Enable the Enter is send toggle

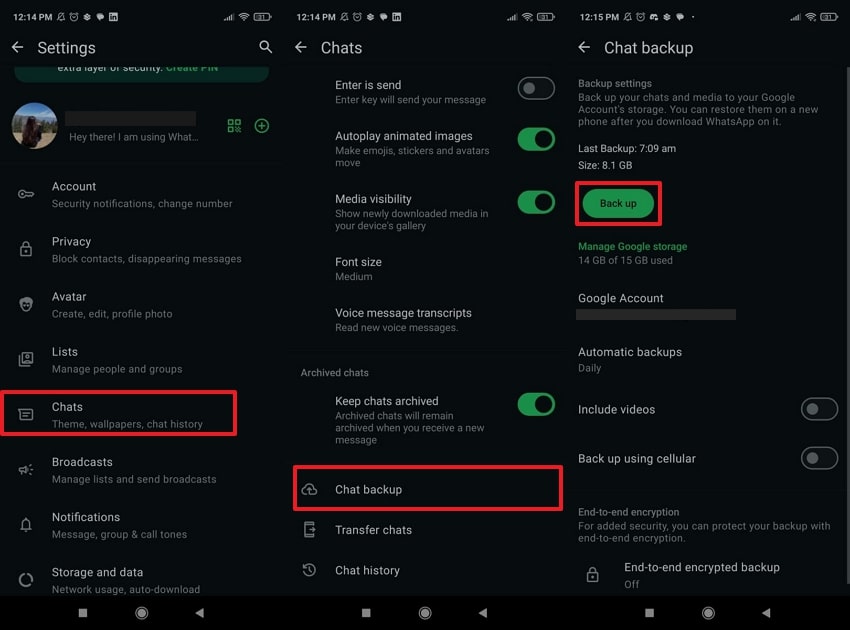(x=536, y=88)
